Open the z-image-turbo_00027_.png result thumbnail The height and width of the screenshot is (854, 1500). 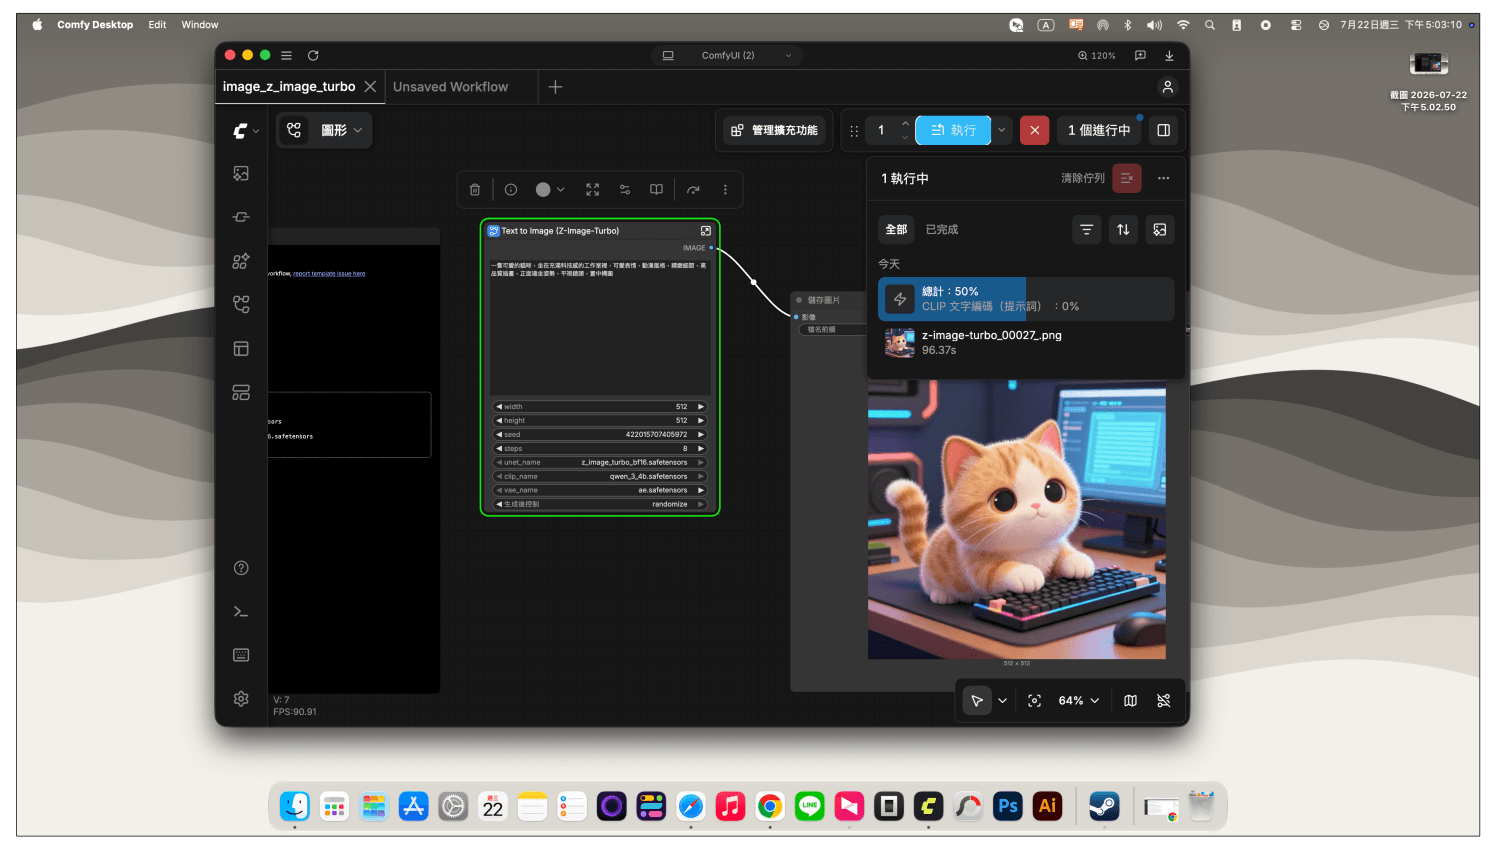tap(900, 343)
